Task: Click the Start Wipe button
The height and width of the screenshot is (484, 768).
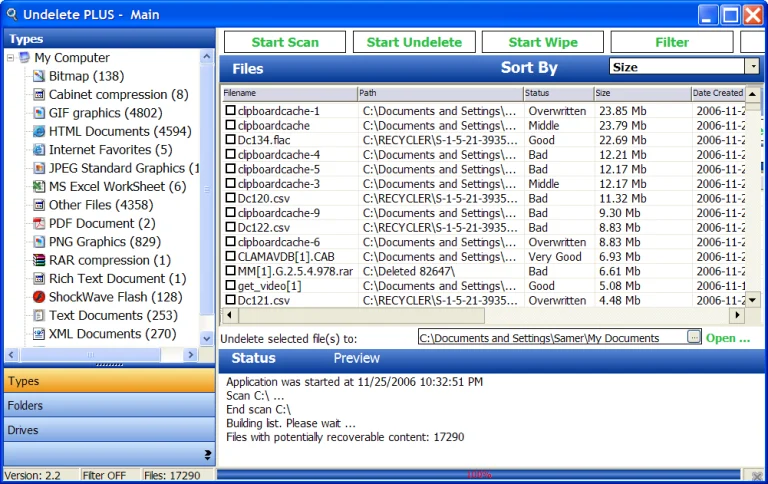Action: [543, 42]
